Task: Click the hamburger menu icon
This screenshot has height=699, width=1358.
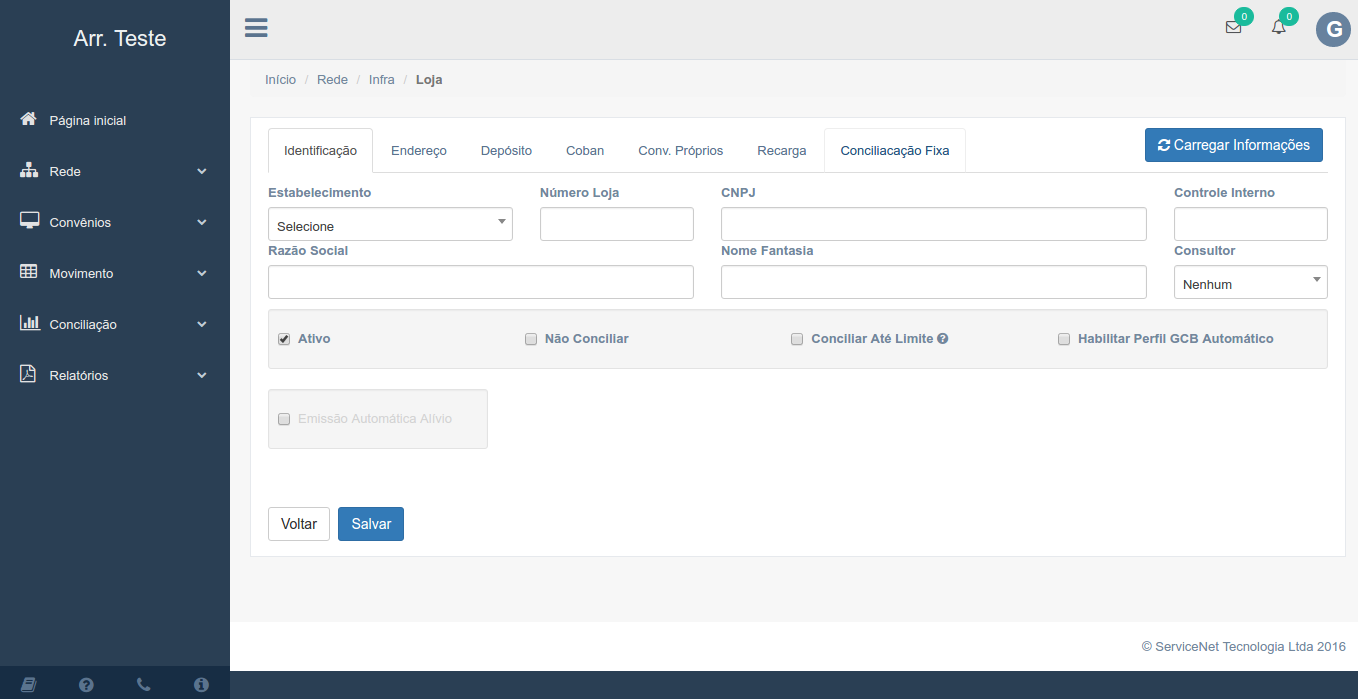Action: pos(256,28)
